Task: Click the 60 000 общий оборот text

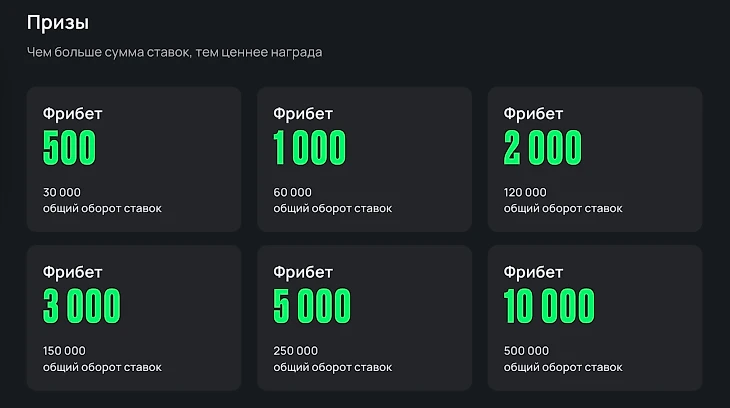Action: [331, 200]
